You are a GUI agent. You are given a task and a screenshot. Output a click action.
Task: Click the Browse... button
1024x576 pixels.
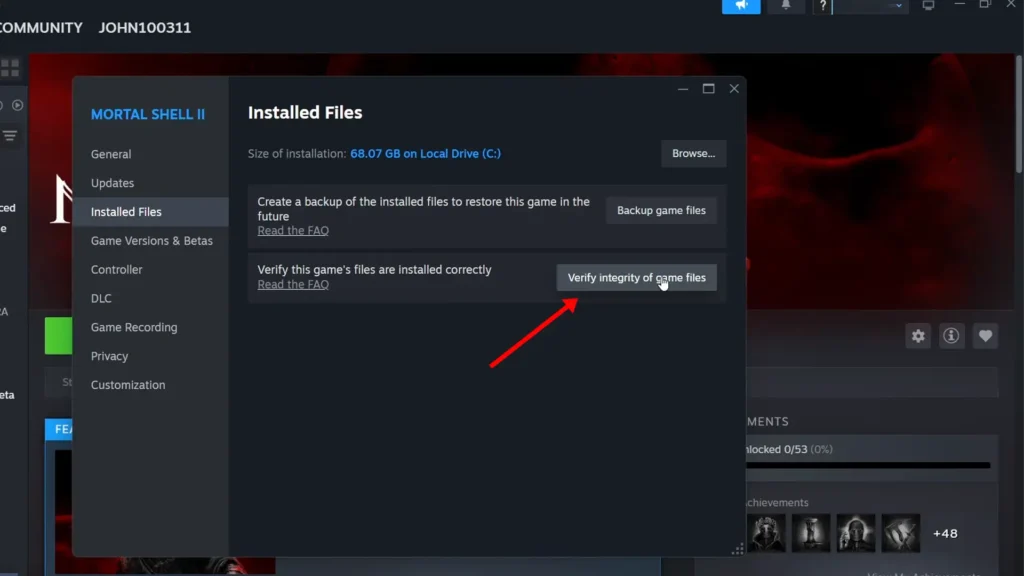point(694,153)
